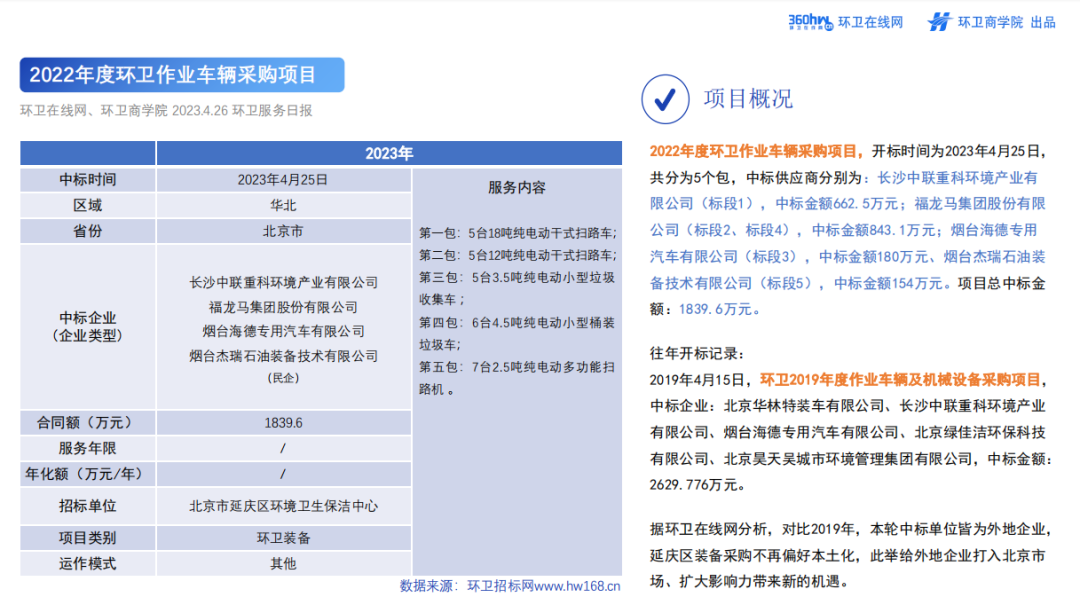The width and height of the screenshot is (1080, 597).
Task: Click the 北京市 cell value
Action: [x=283, y=231]
